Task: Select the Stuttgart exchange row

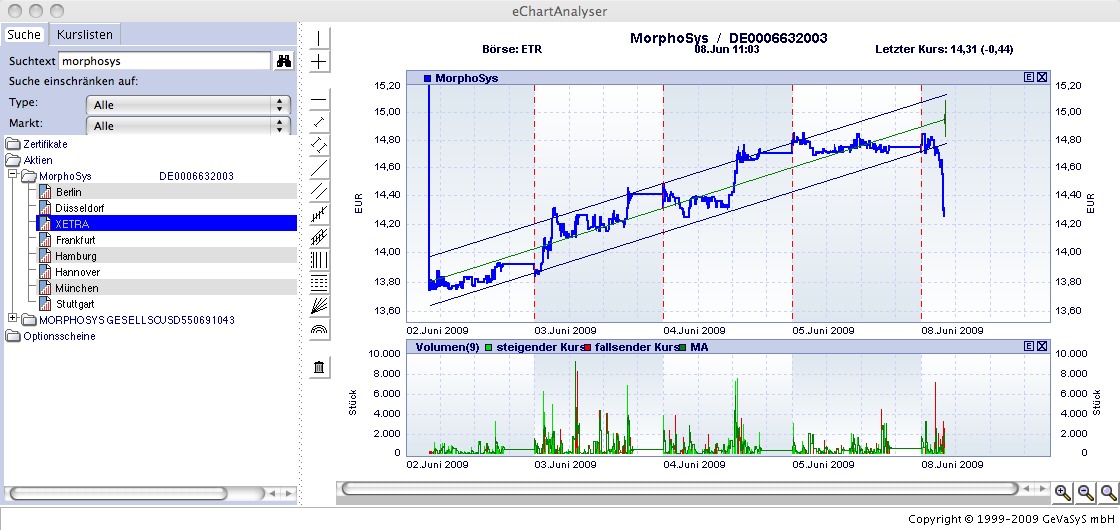Action: pyautogui.click(x=166, y=304)
